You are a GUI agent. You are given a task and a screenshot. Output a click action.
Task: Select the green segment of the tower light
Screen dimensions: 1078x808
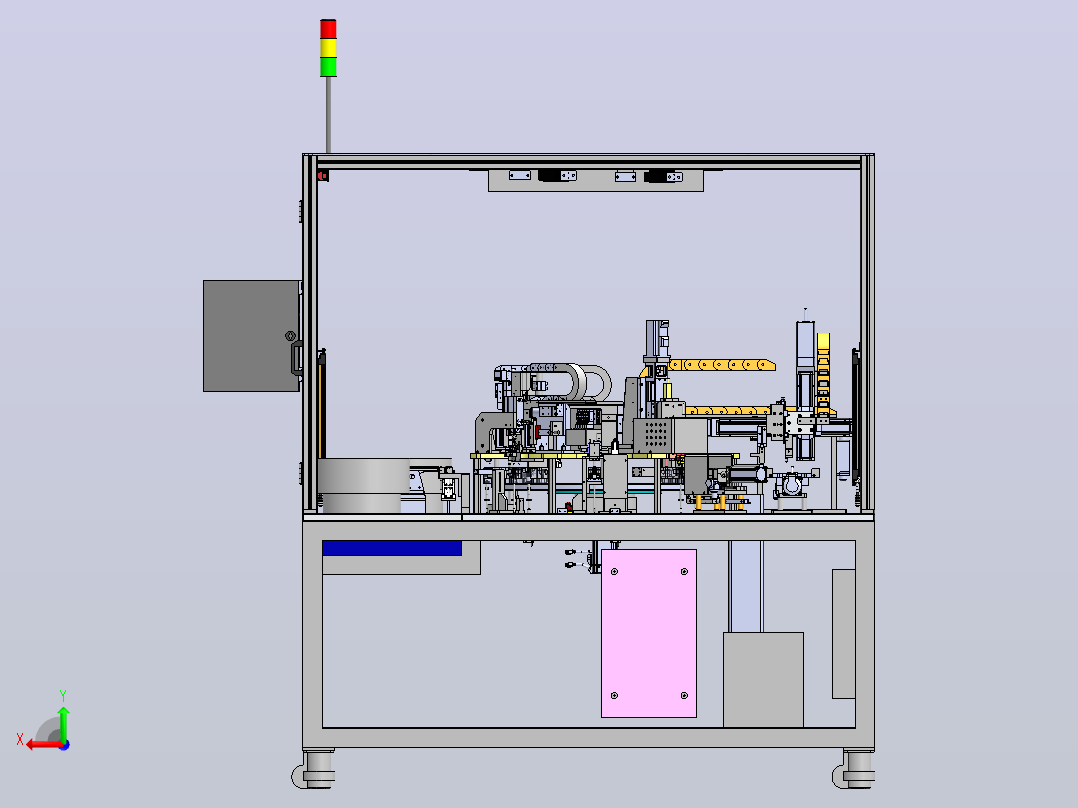click(329, 67)
